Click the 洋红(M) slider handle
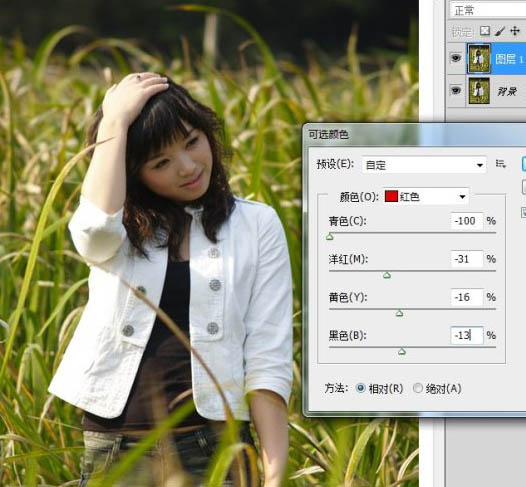This screenshot has width=526, height=487. click(x=387, y=275)
